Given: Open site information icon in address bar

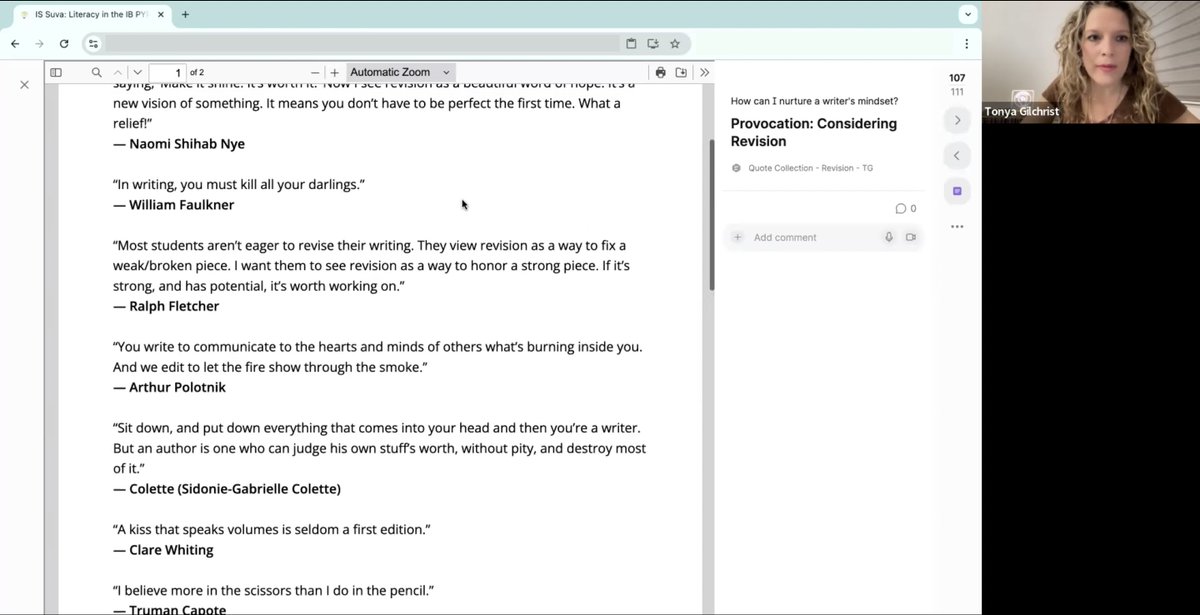Looking at the screenshot, I should 93,43.
